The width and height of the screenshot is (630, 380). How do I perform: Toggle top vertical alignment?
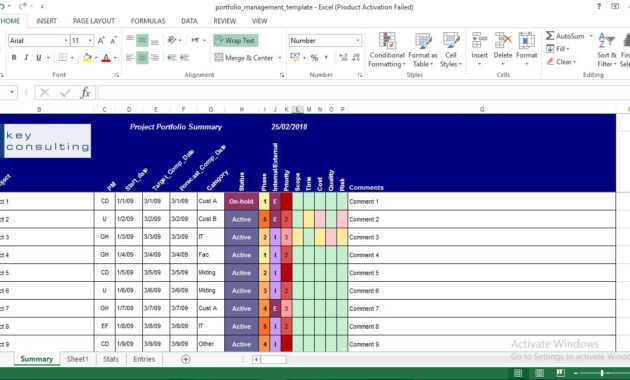130,39
